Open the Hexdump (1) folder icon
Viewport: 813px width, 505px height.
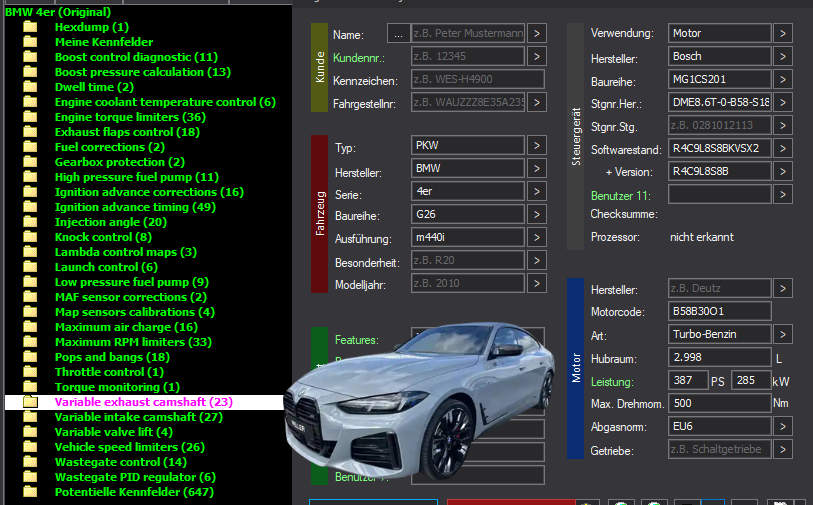[30, 27]
